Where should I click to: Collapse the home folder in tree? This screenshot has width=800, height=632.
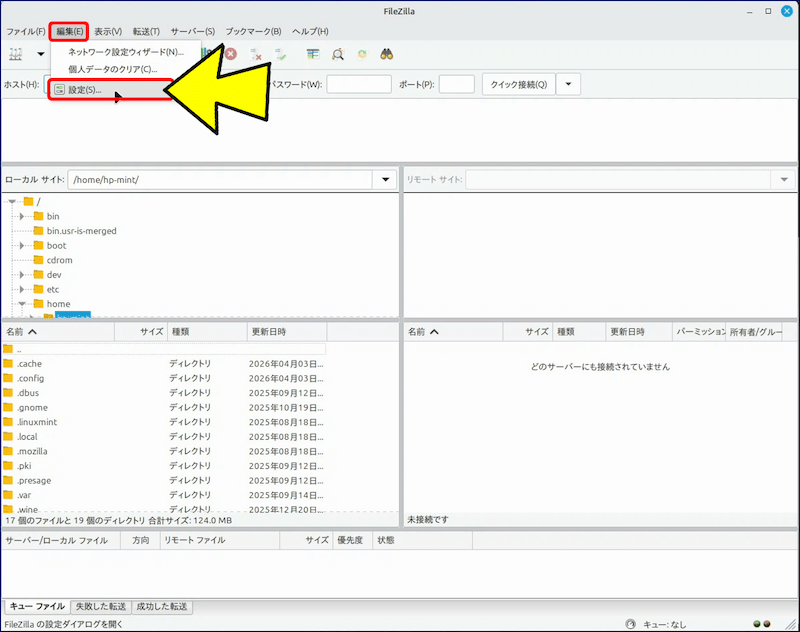tap(22, 304)
